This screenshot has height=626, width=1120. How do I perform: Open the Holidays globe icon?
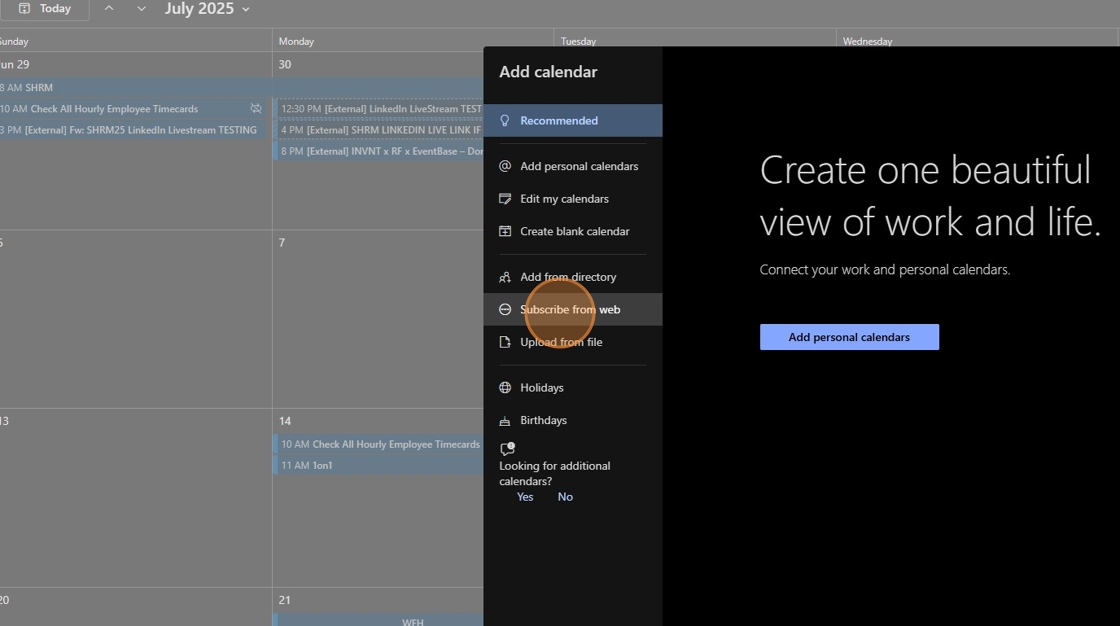click(x=505, y=388)
